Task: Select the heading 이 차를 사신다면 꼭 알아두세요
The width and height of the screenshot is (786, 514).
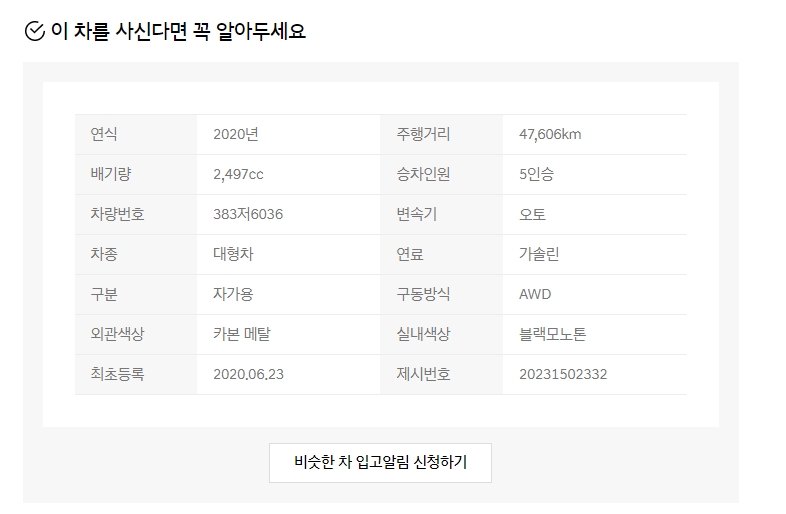Action: 178,31
